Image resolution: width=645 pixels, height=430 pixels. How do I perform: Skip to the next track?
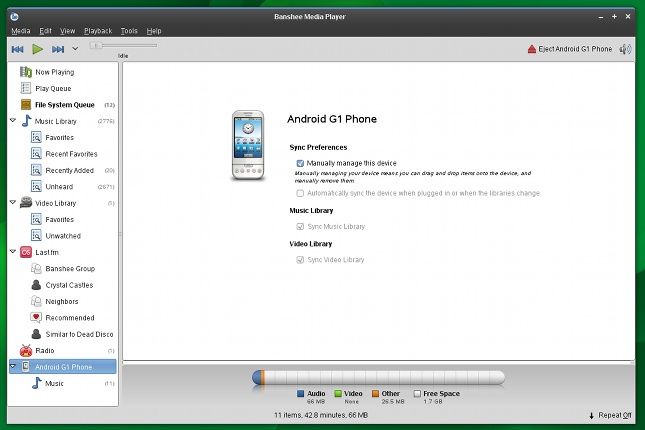click(58, 48)
